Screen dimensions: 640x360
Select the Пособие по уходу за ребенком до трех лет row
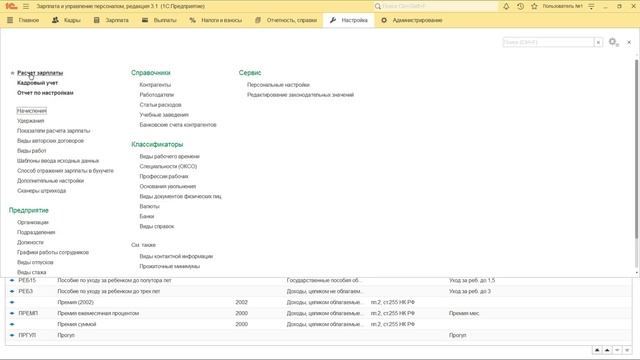[318, 291]
